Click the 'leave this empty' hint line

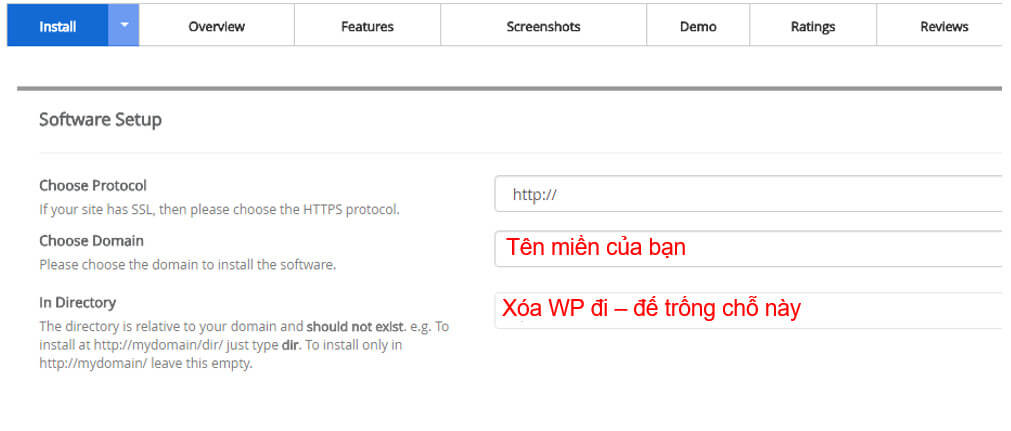pos(146,364)
